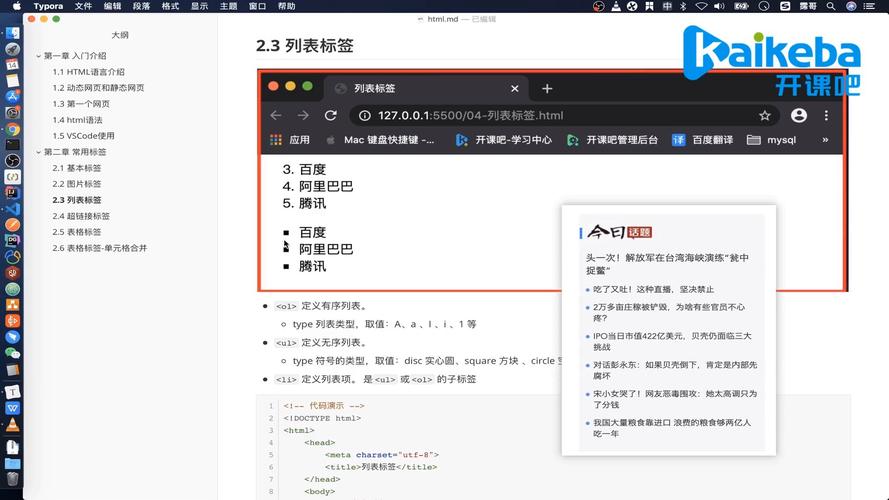Jump to 1.3 第一个网页 heading
Screen dimensions: 889x500
click(x=81, y=104)
